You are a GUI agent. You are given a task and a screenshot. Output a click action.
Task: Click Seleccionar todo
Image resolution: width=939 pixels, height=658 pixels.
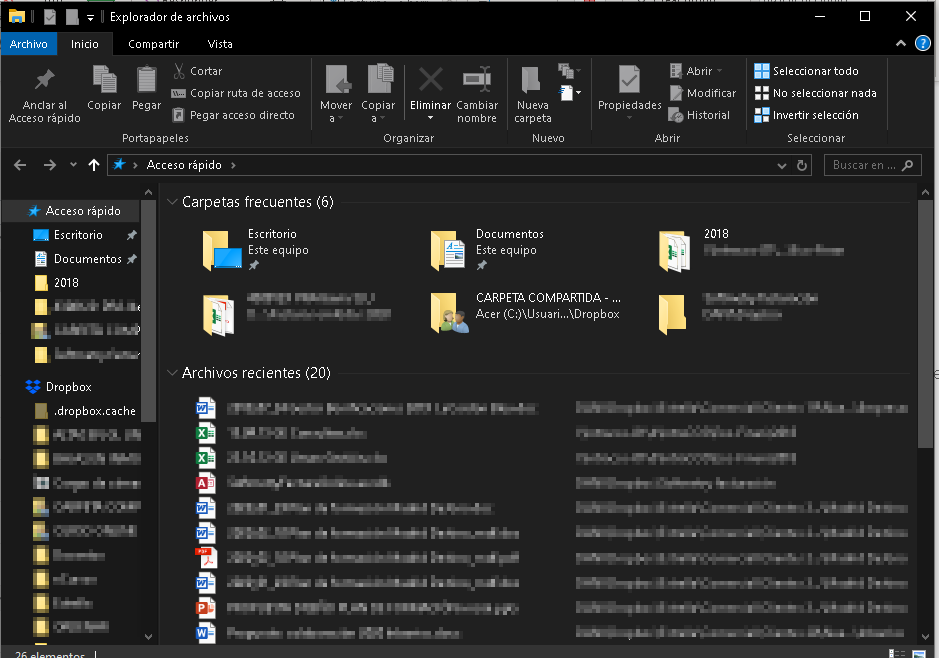[807, 71]
